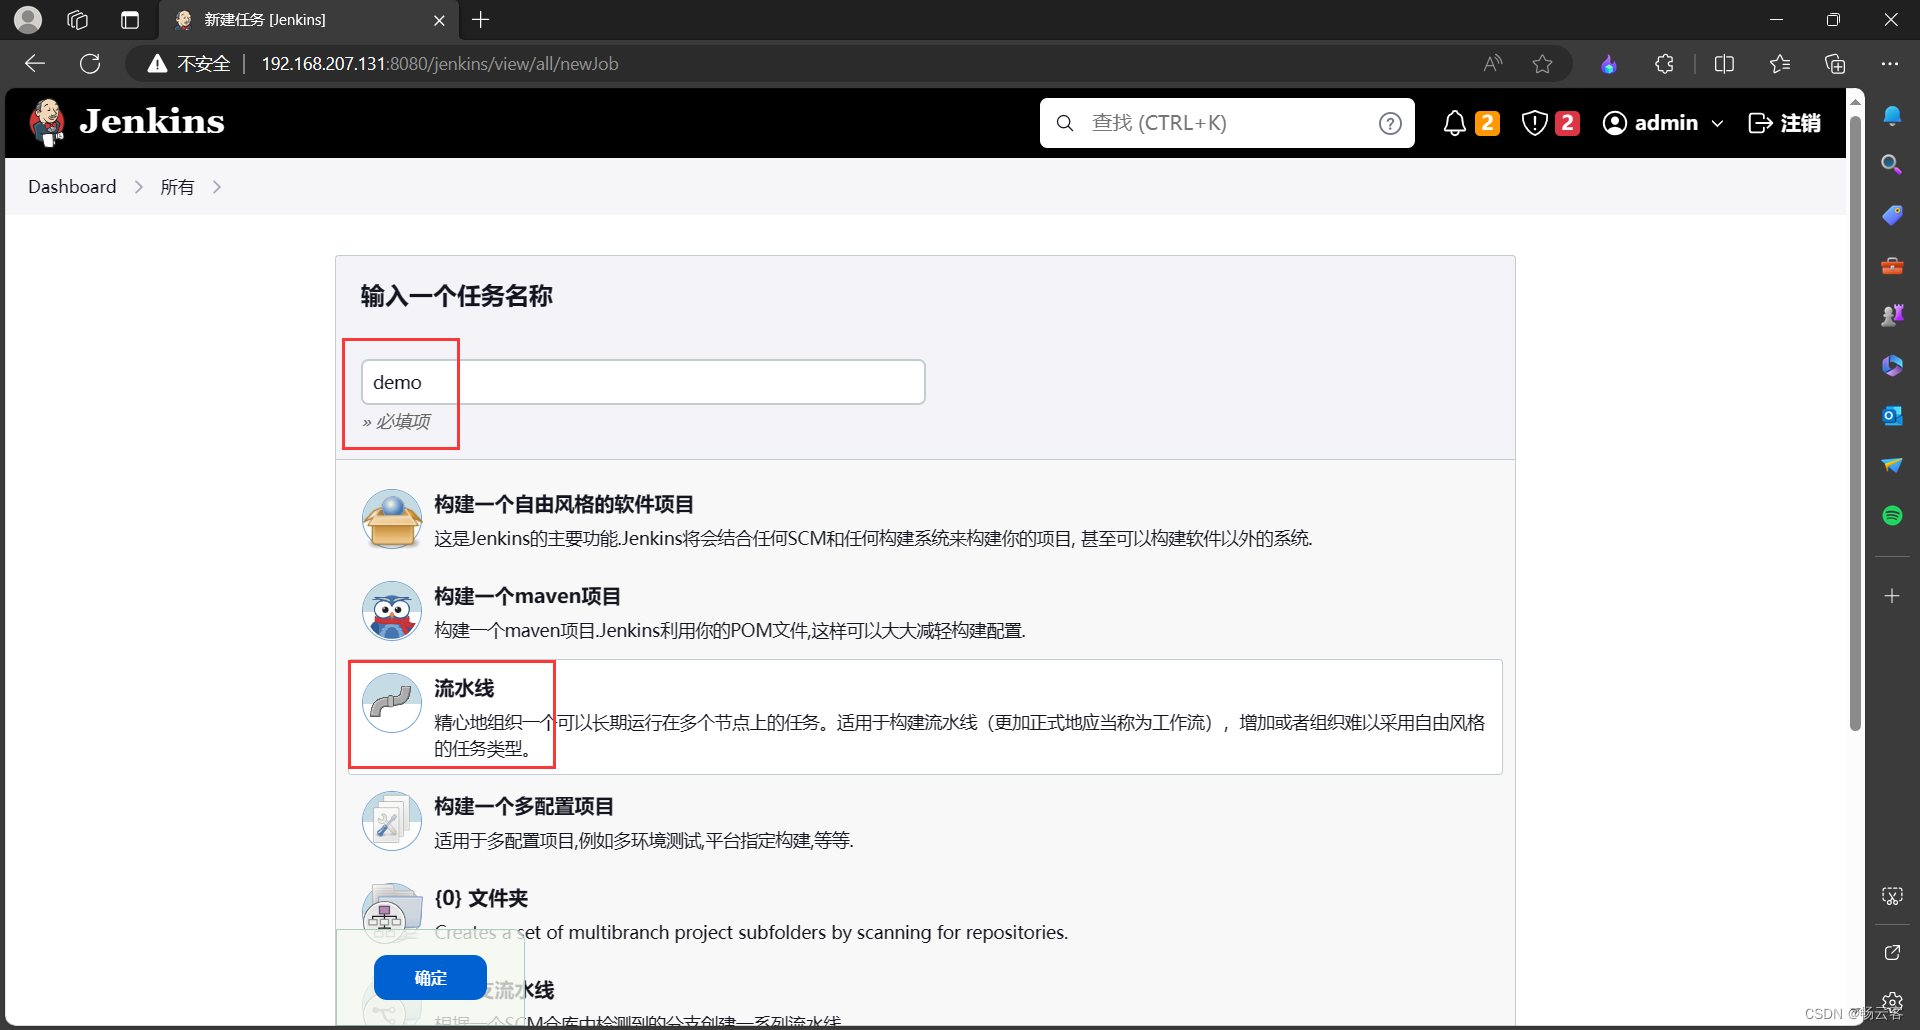Open the workspaces icon in title bar
This screenshot has width=1920, height=1030.
pyautogui.click(x=78, y=20)
